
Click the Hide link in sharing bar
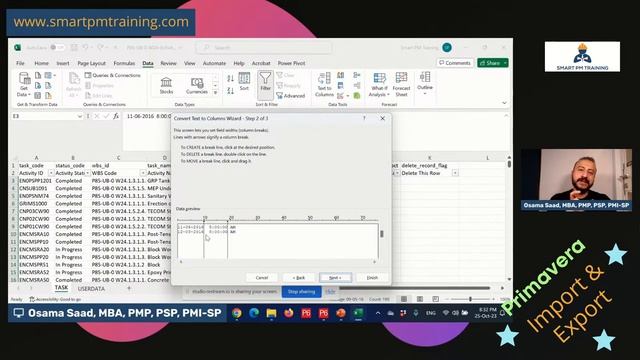pyautogui.click(x=330, y=292)
